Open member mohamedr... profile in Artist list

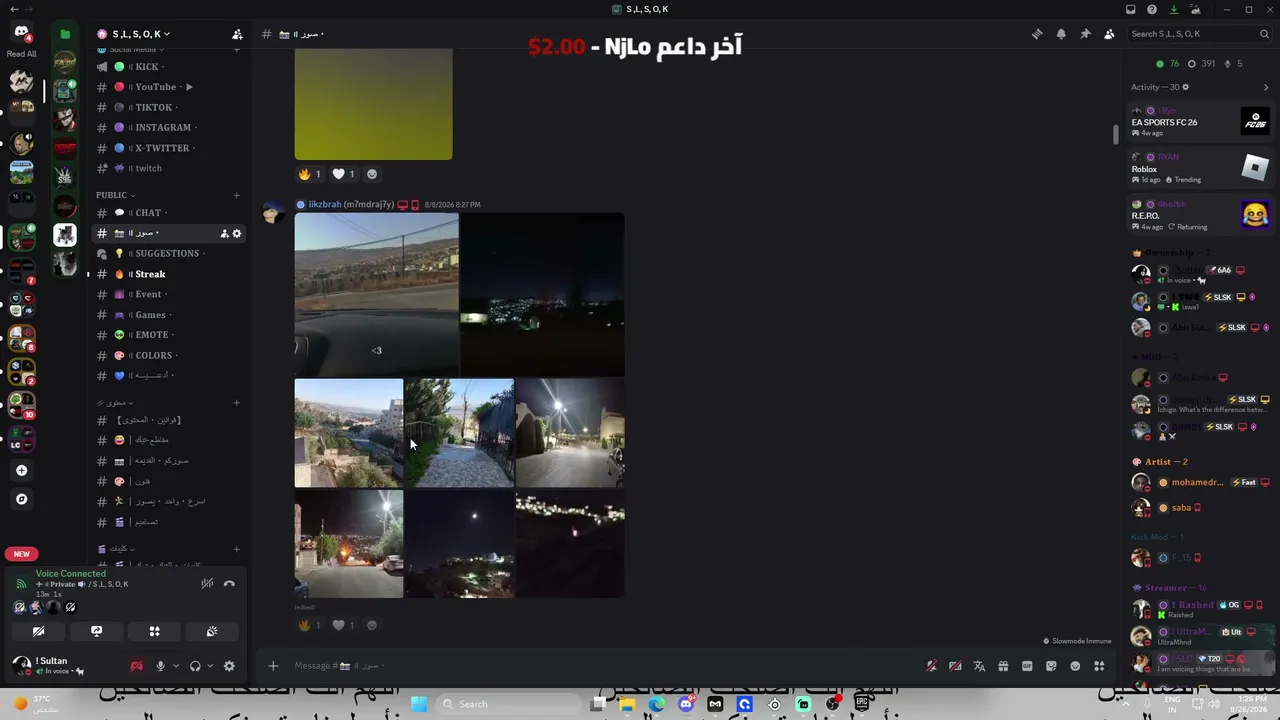pos(1200,482)
